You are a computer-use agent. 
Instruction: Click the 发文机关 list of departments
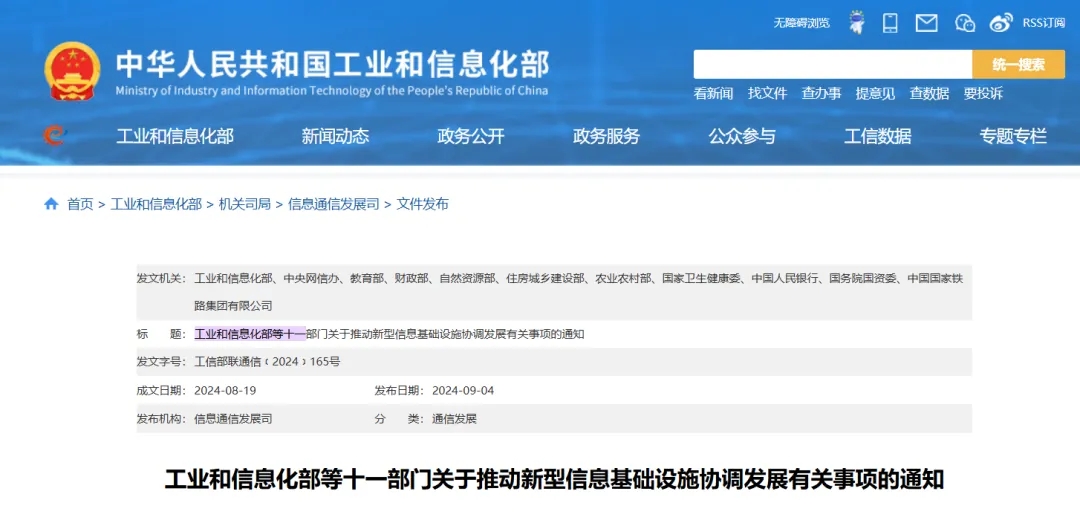pos(579,292)
